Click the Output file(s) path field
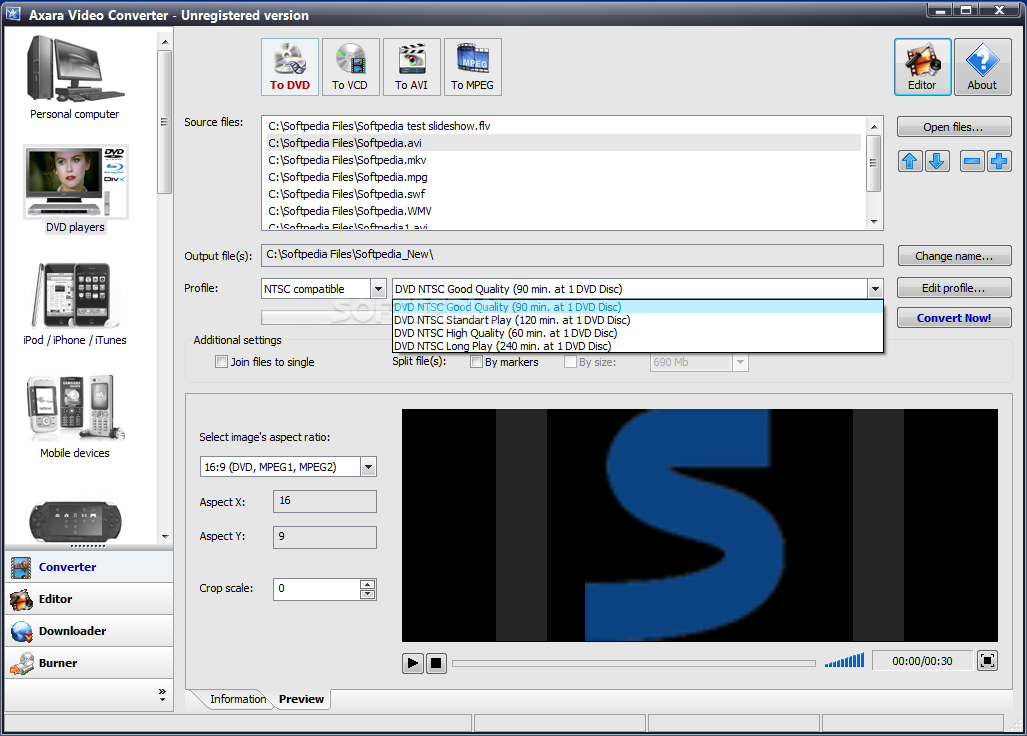 pyautogui.click(x=572, y=255)
